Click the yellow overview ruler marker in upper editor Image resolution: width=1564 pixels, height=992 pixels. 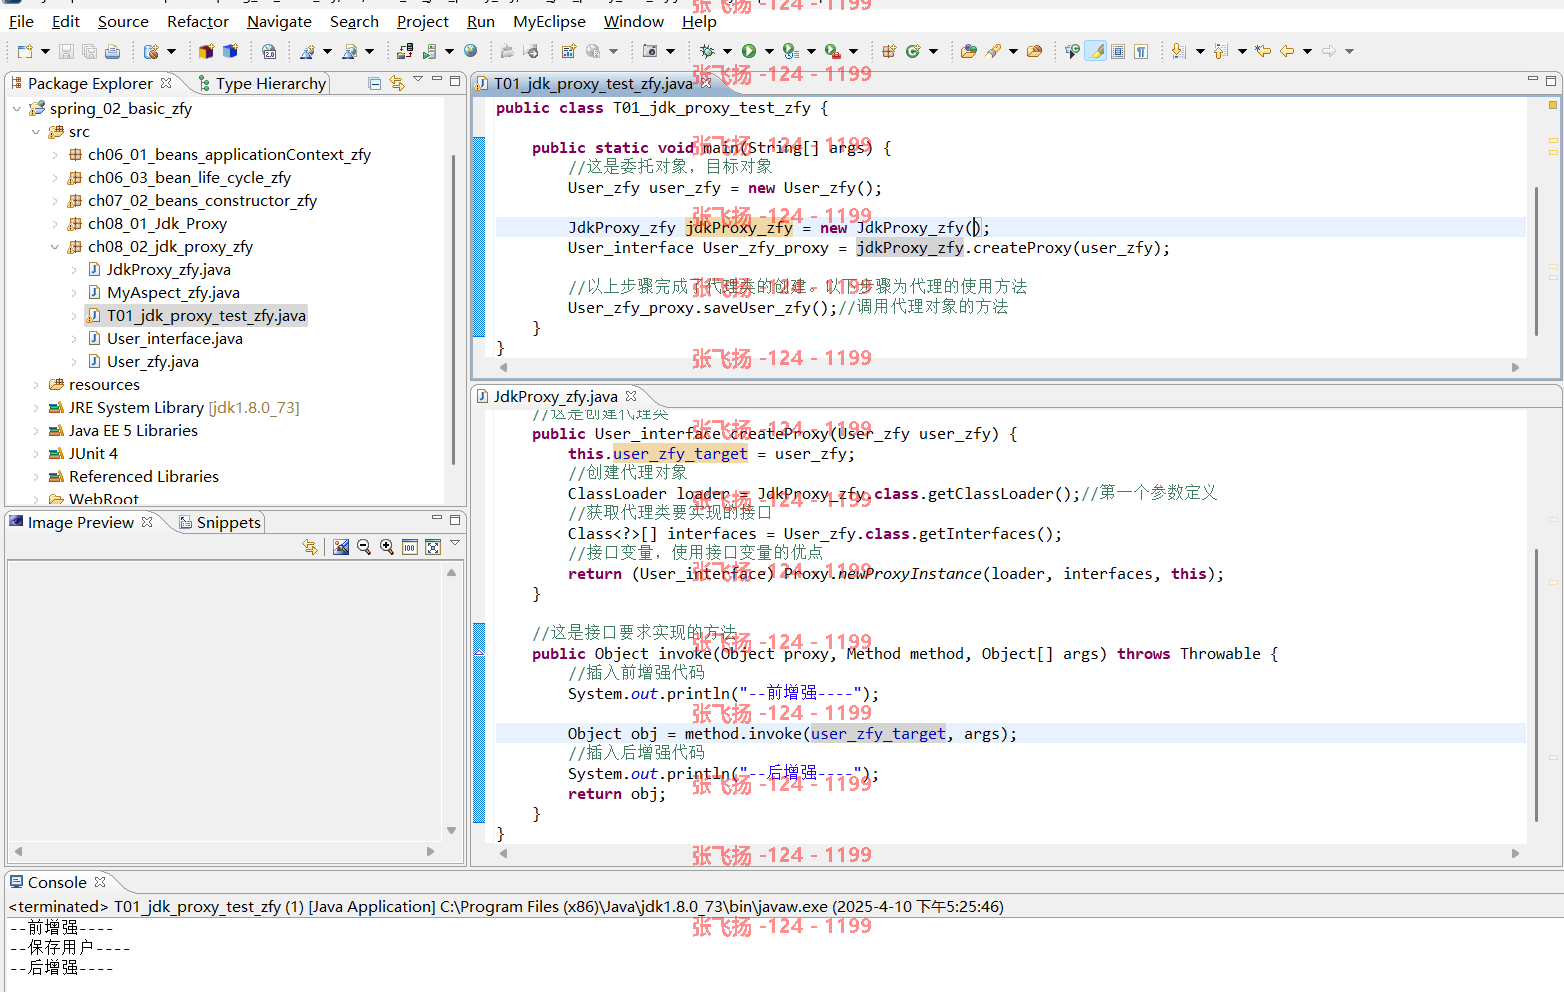coord(1553,105)
